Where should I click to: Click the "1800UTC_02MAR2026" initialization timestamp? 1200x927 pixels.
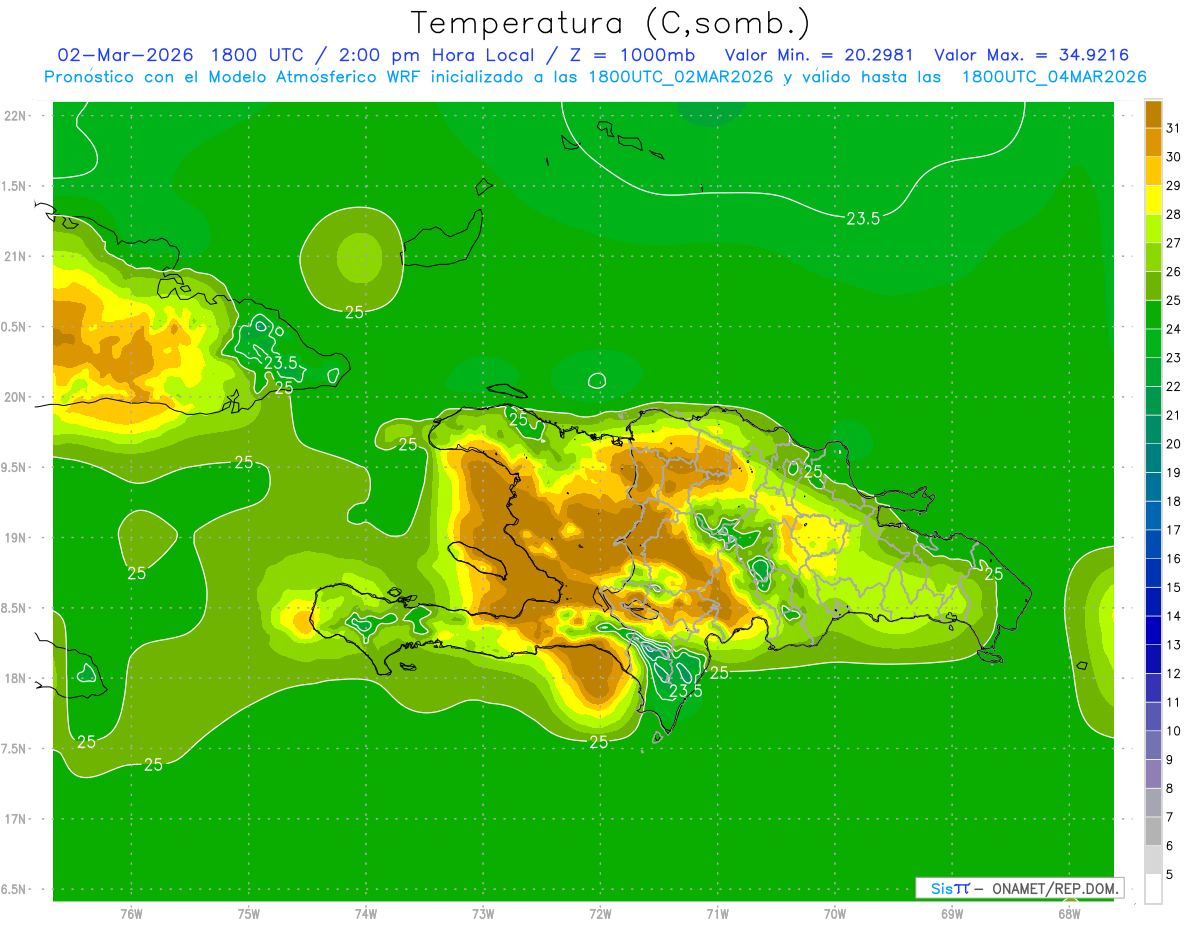click(x=689, y=77)
